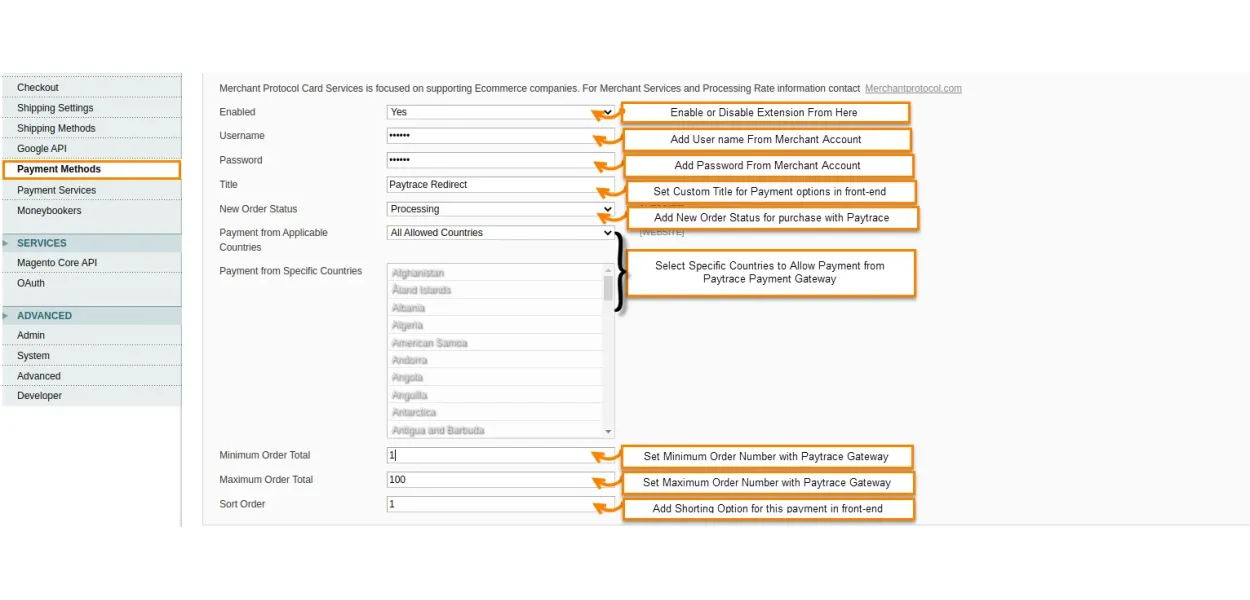Open Shipping Settings in the sidebar
The height and width of the screenshot is (600, 1250).
(x=55, y=108)
